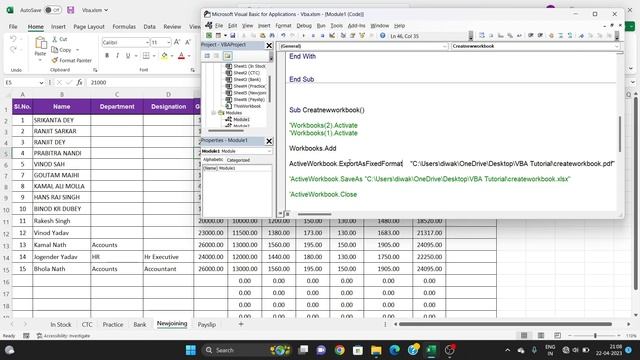The height and width of the screenshot is (360, 640).
Task: Click the Undo arrow in Excel ribbon
Action: pyautogui.click(x=13, y=39)
